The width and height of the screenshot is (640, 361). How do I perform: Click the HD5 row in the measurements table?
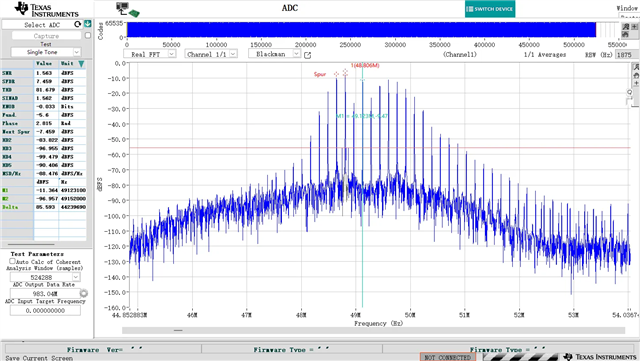(x=43, y=165)
